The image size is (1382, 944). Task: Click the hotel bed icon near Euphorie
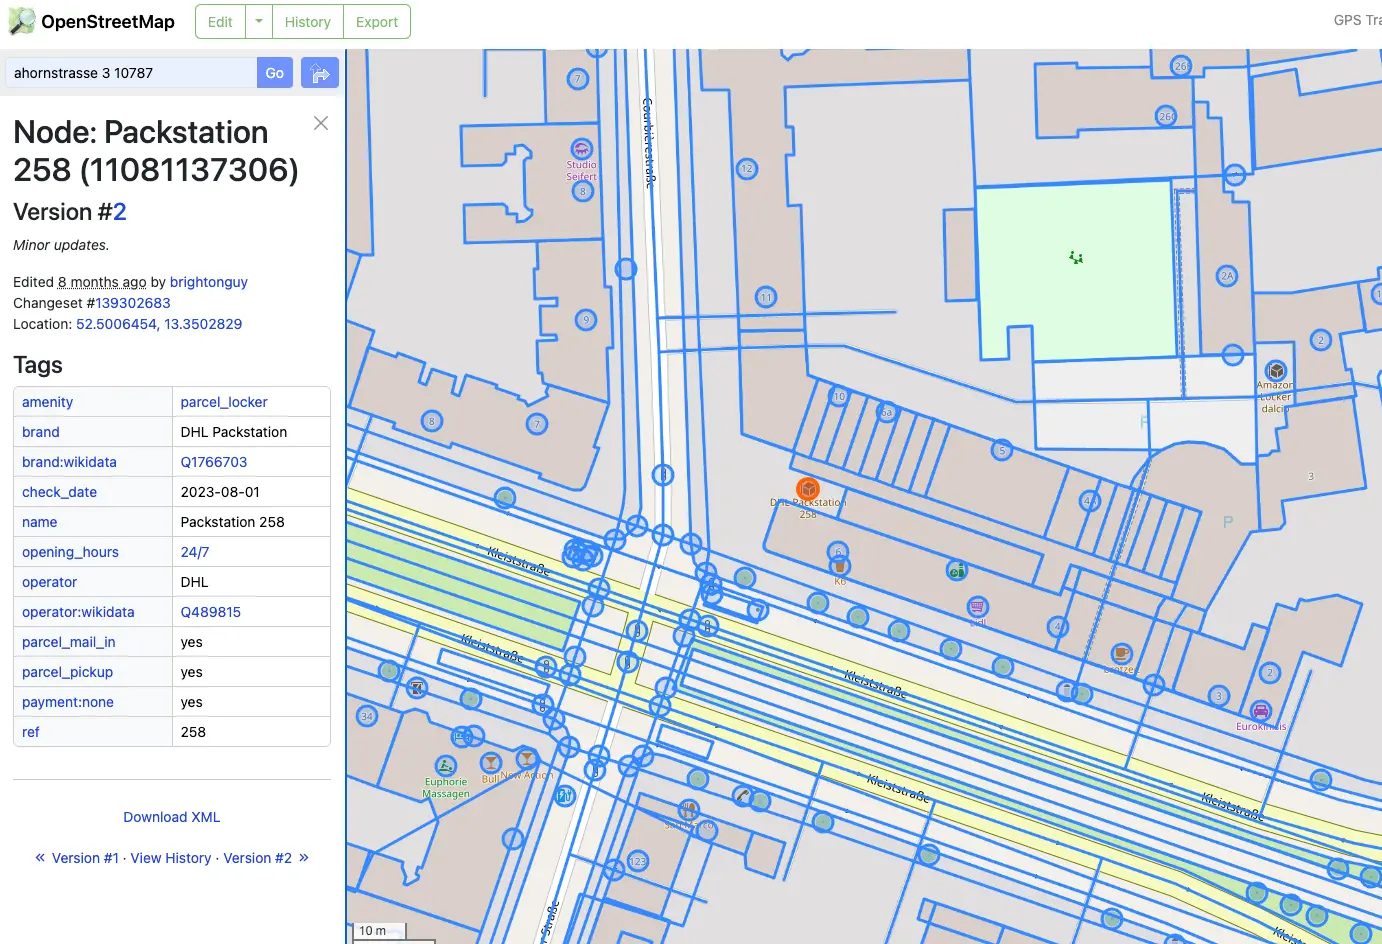pos(461,737)
